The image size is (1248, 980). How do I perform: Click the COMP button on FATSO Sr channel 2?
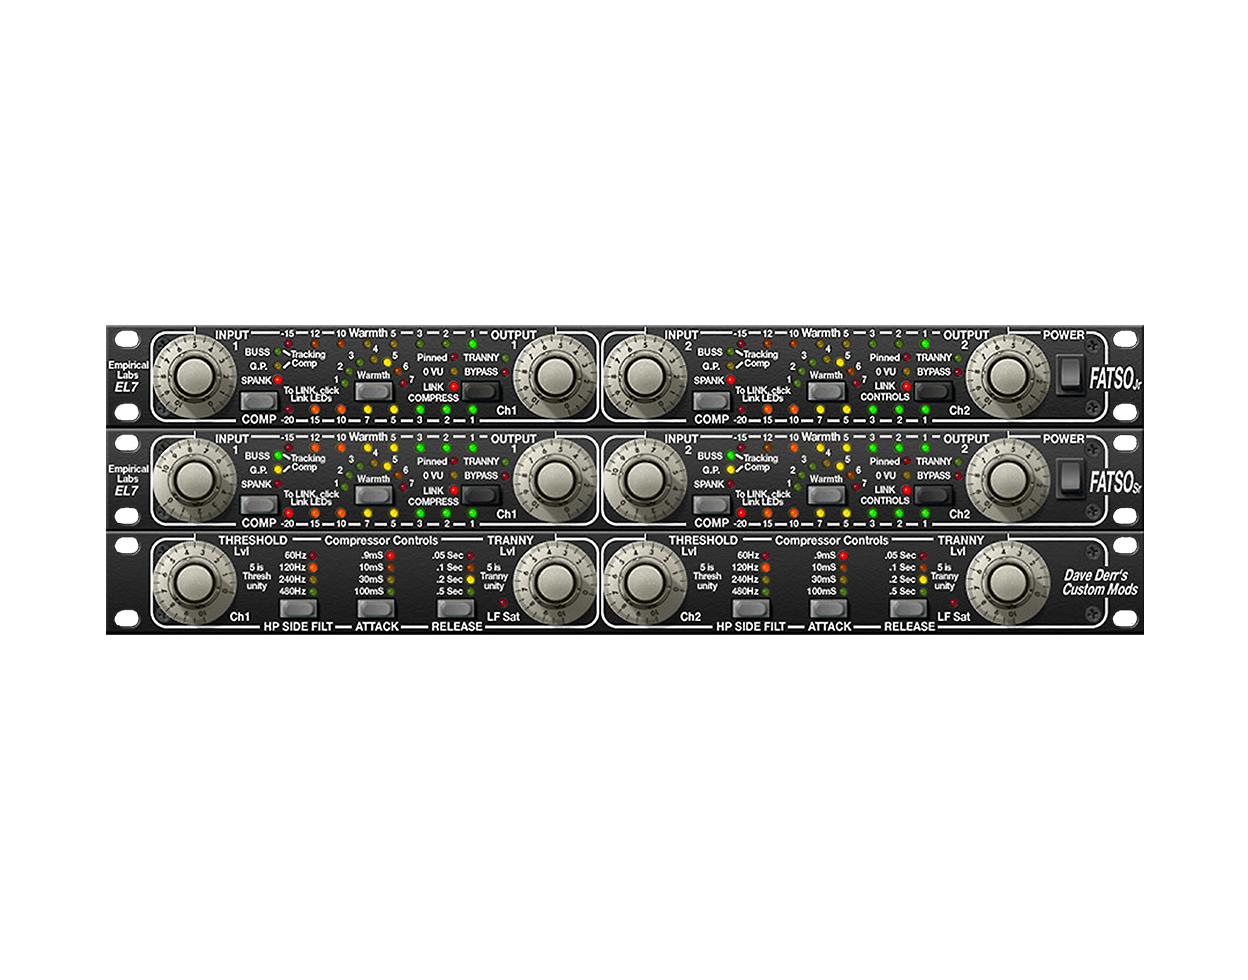(711, 505)
